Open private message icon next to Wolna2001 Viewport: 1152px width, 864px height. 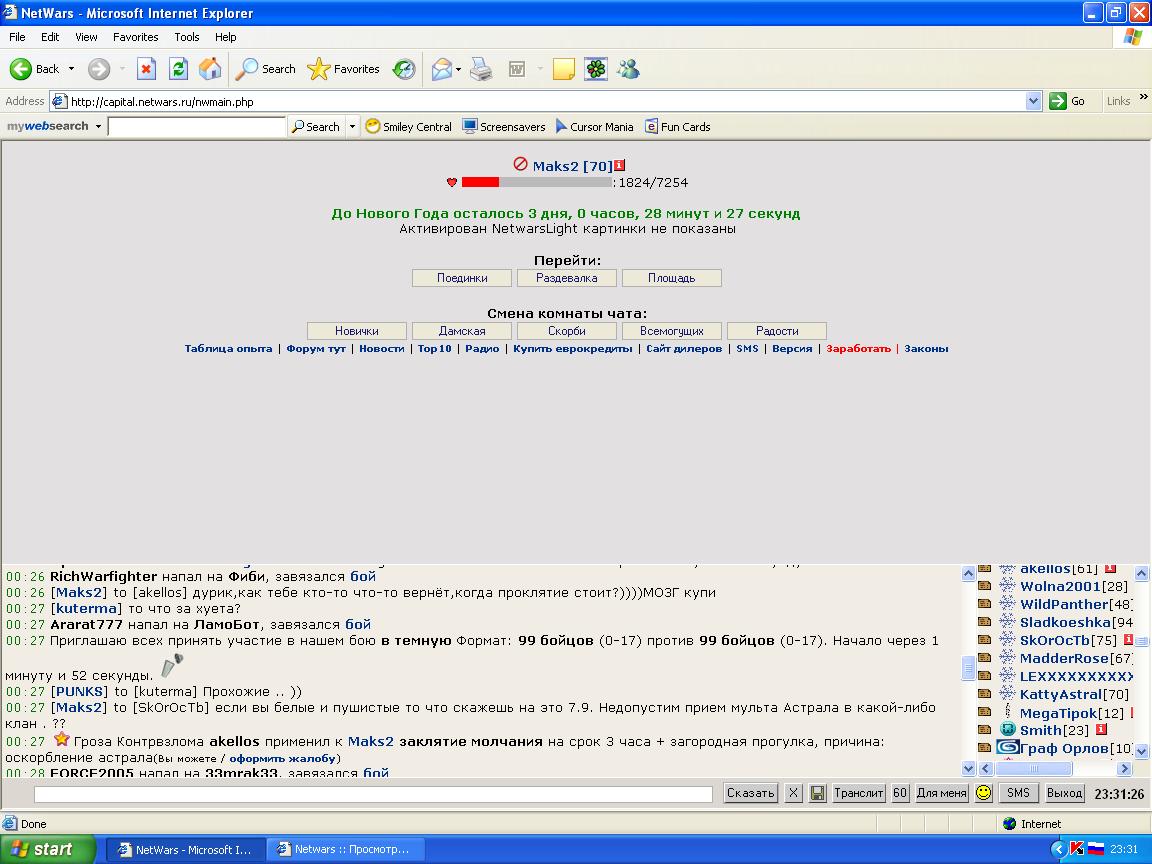[x=984, y=586]
